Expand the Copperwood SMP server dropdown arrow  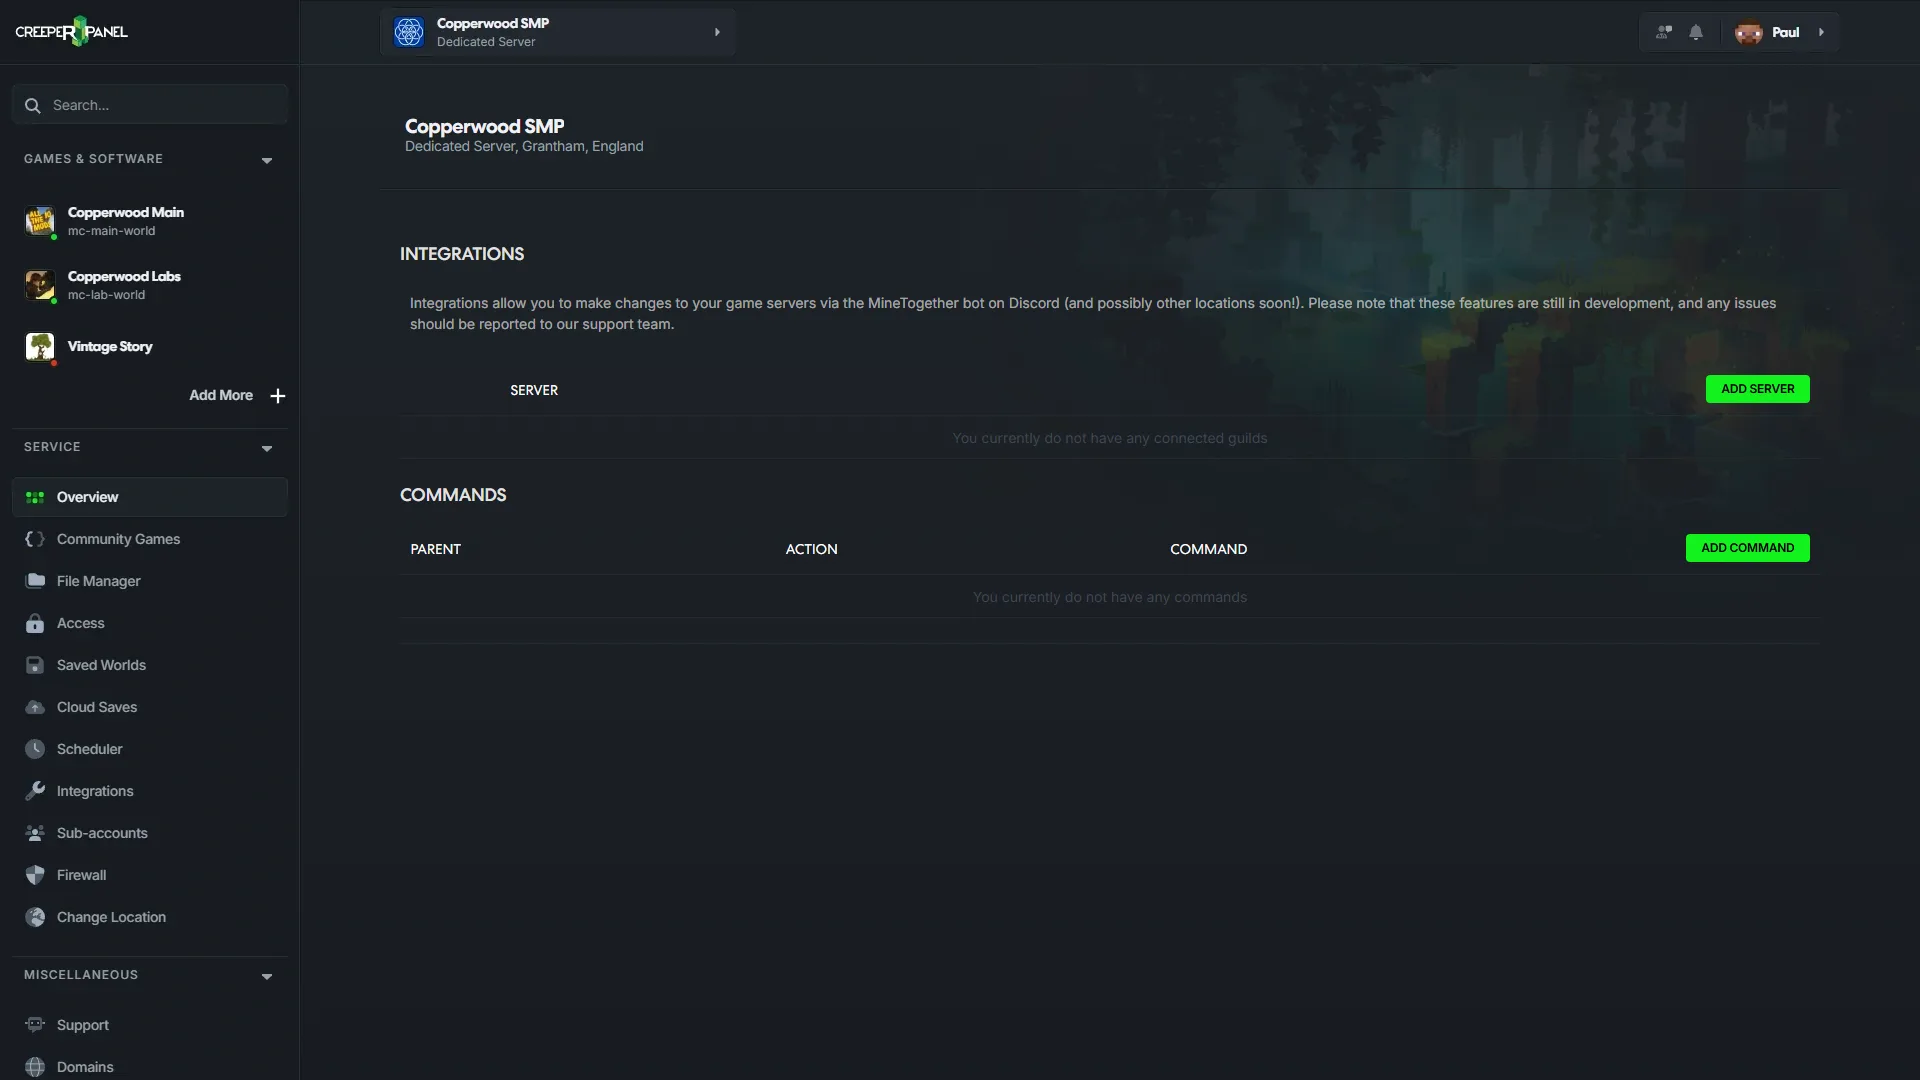coord(717,32)
